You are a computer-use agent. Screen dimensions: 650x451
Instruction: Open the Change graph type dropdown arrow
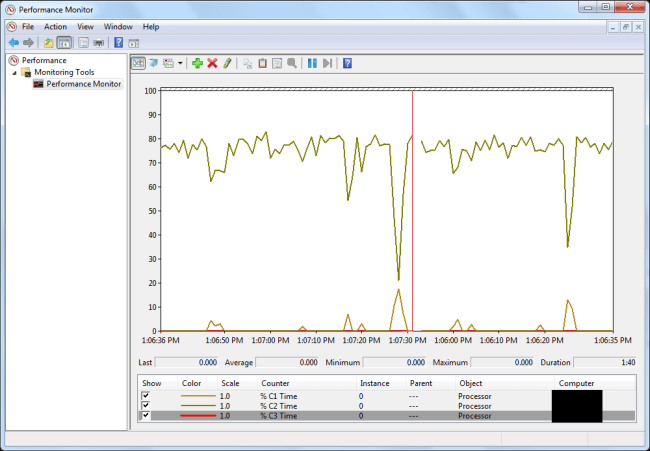tap(180, 63)
